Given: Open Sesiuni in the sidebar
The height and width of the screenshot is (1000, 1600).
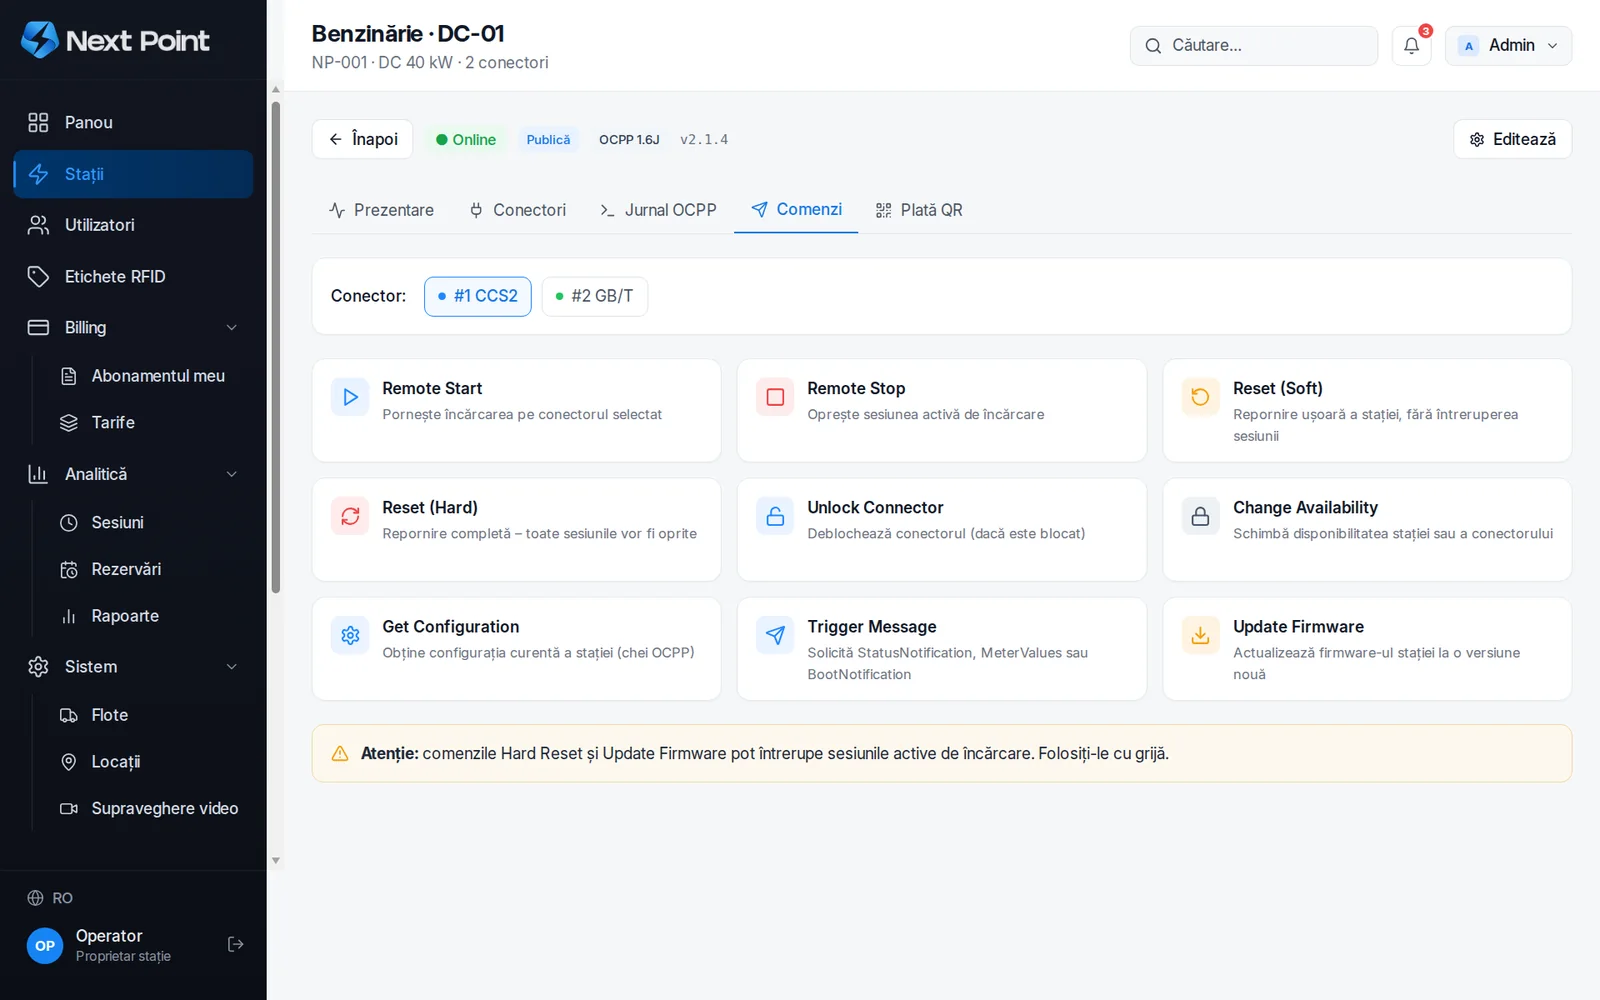Looking at the screenshot, I should pyautogui.click(x=148, y=522).
